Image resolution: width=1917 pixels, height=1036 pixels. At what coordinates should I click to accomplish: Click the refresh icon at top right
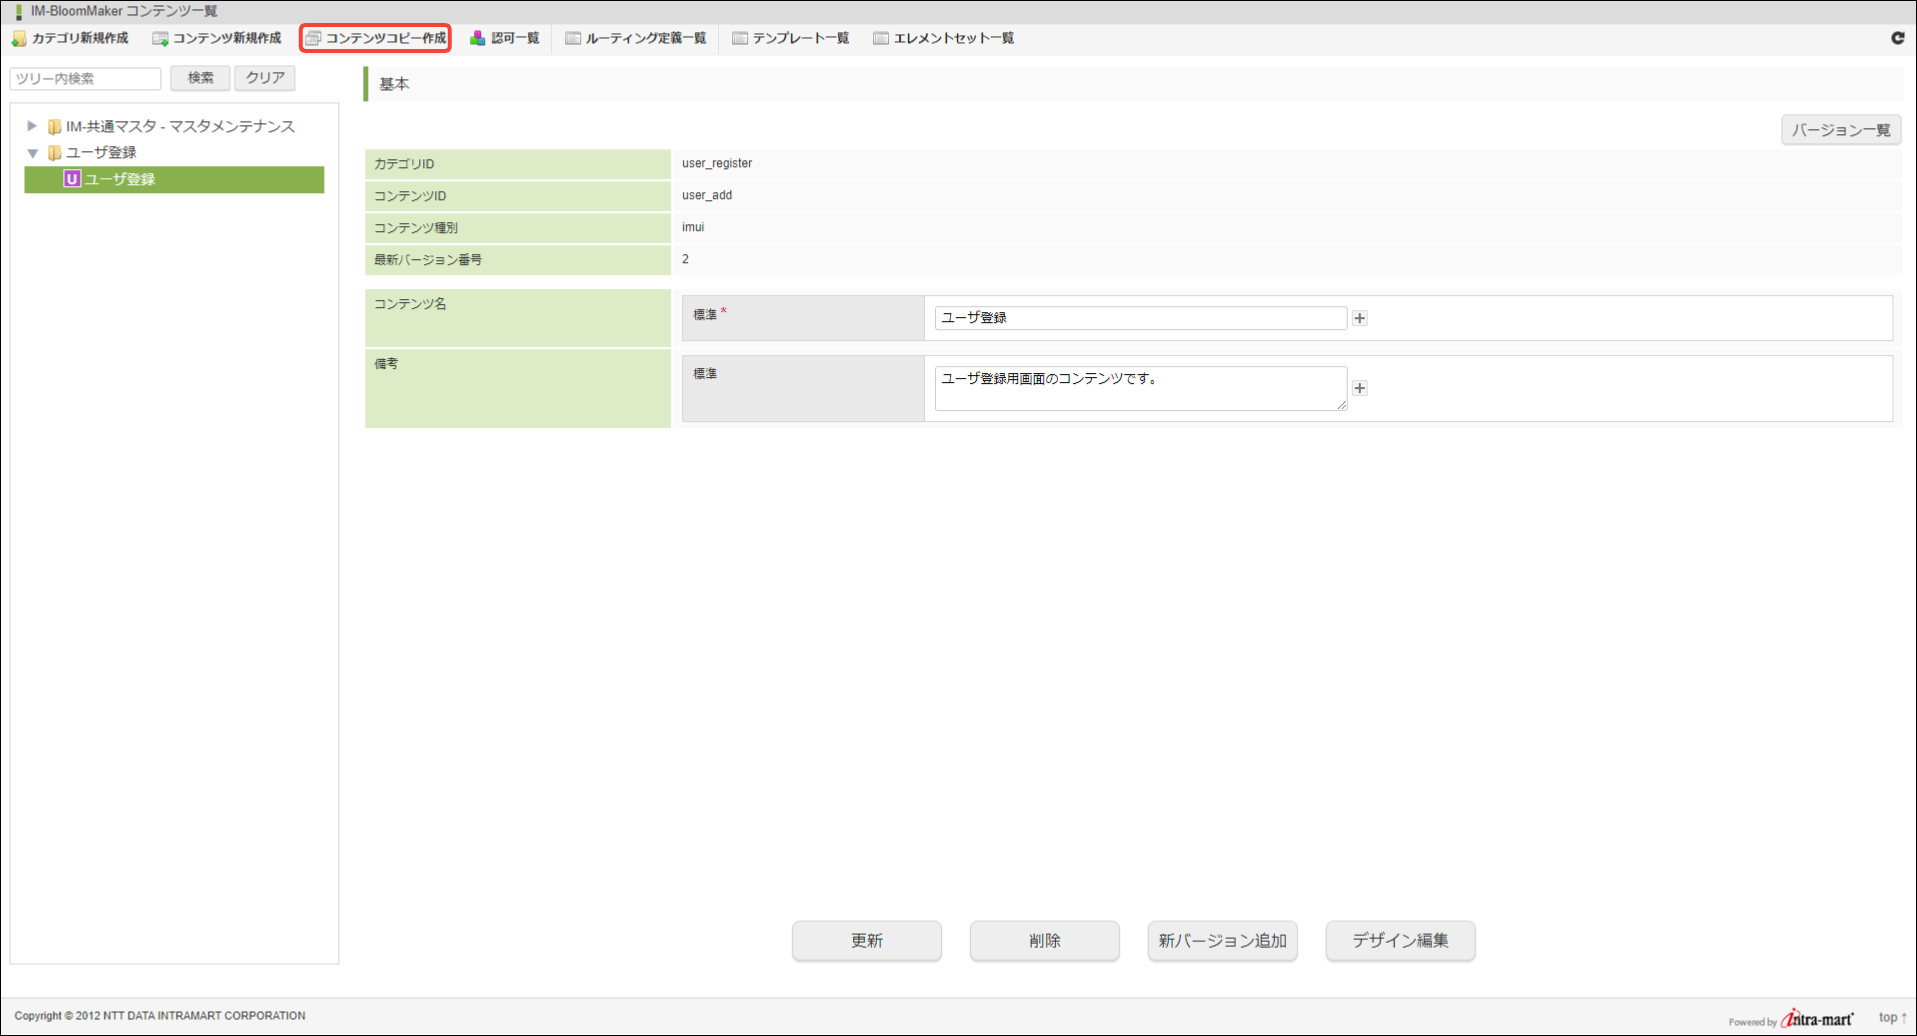(x=1897, y=38)
